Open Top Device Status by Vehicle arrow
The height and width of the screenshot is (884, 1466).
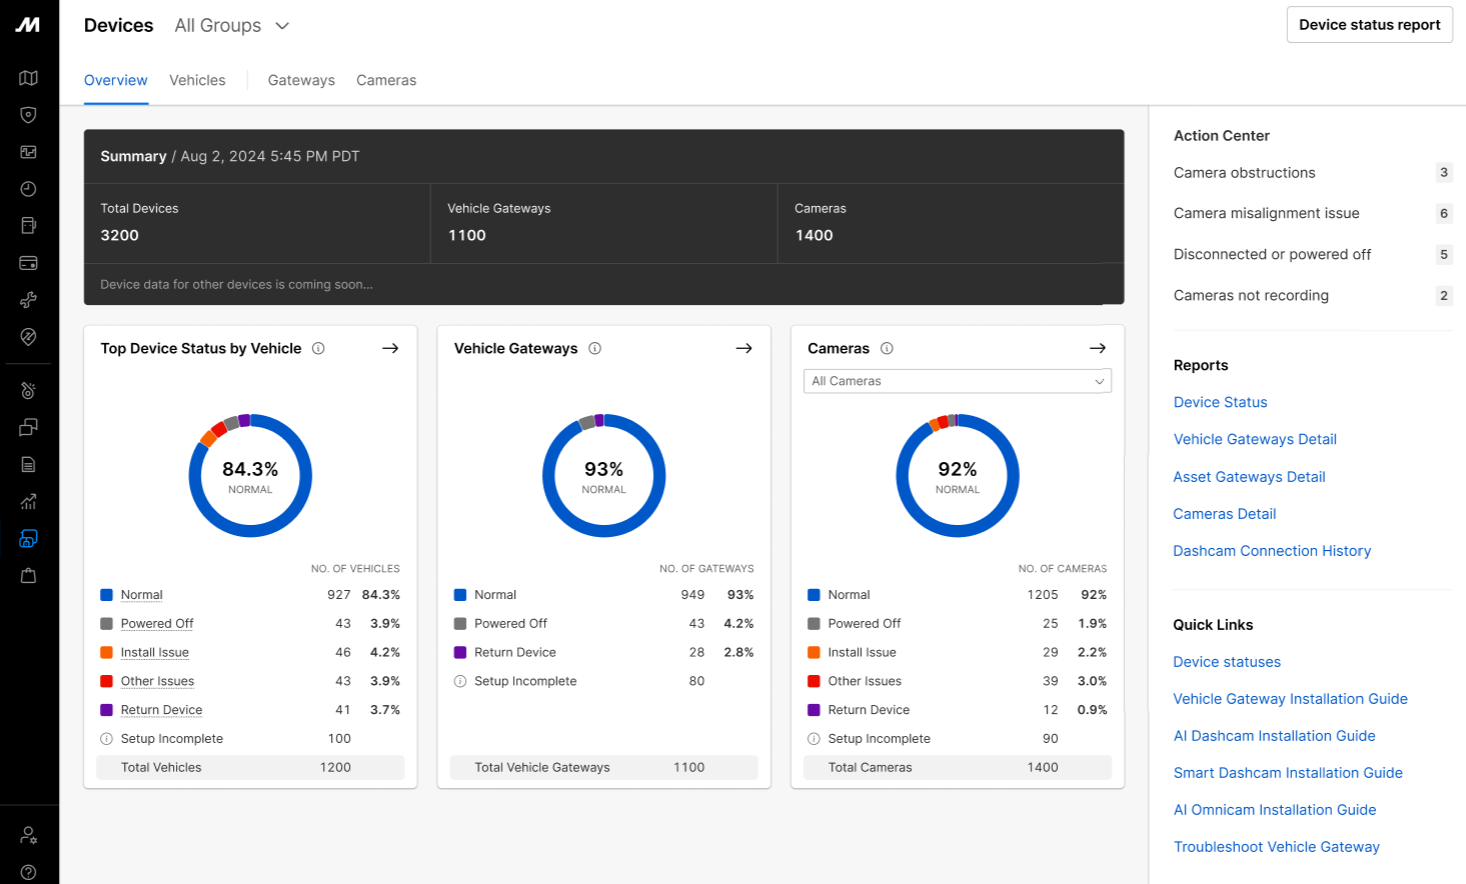390,348
